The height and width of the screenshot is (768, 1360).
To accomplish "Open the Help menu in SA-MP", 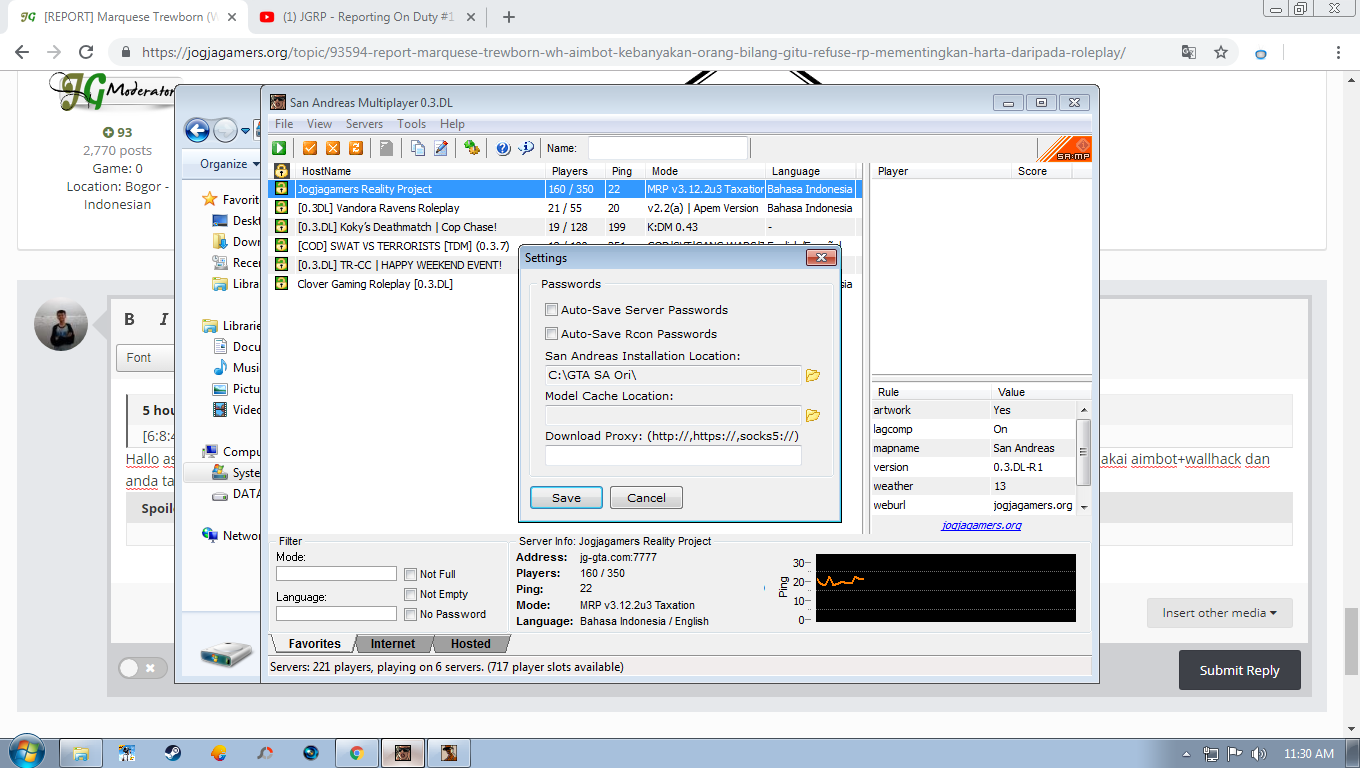I will [452, 124].
